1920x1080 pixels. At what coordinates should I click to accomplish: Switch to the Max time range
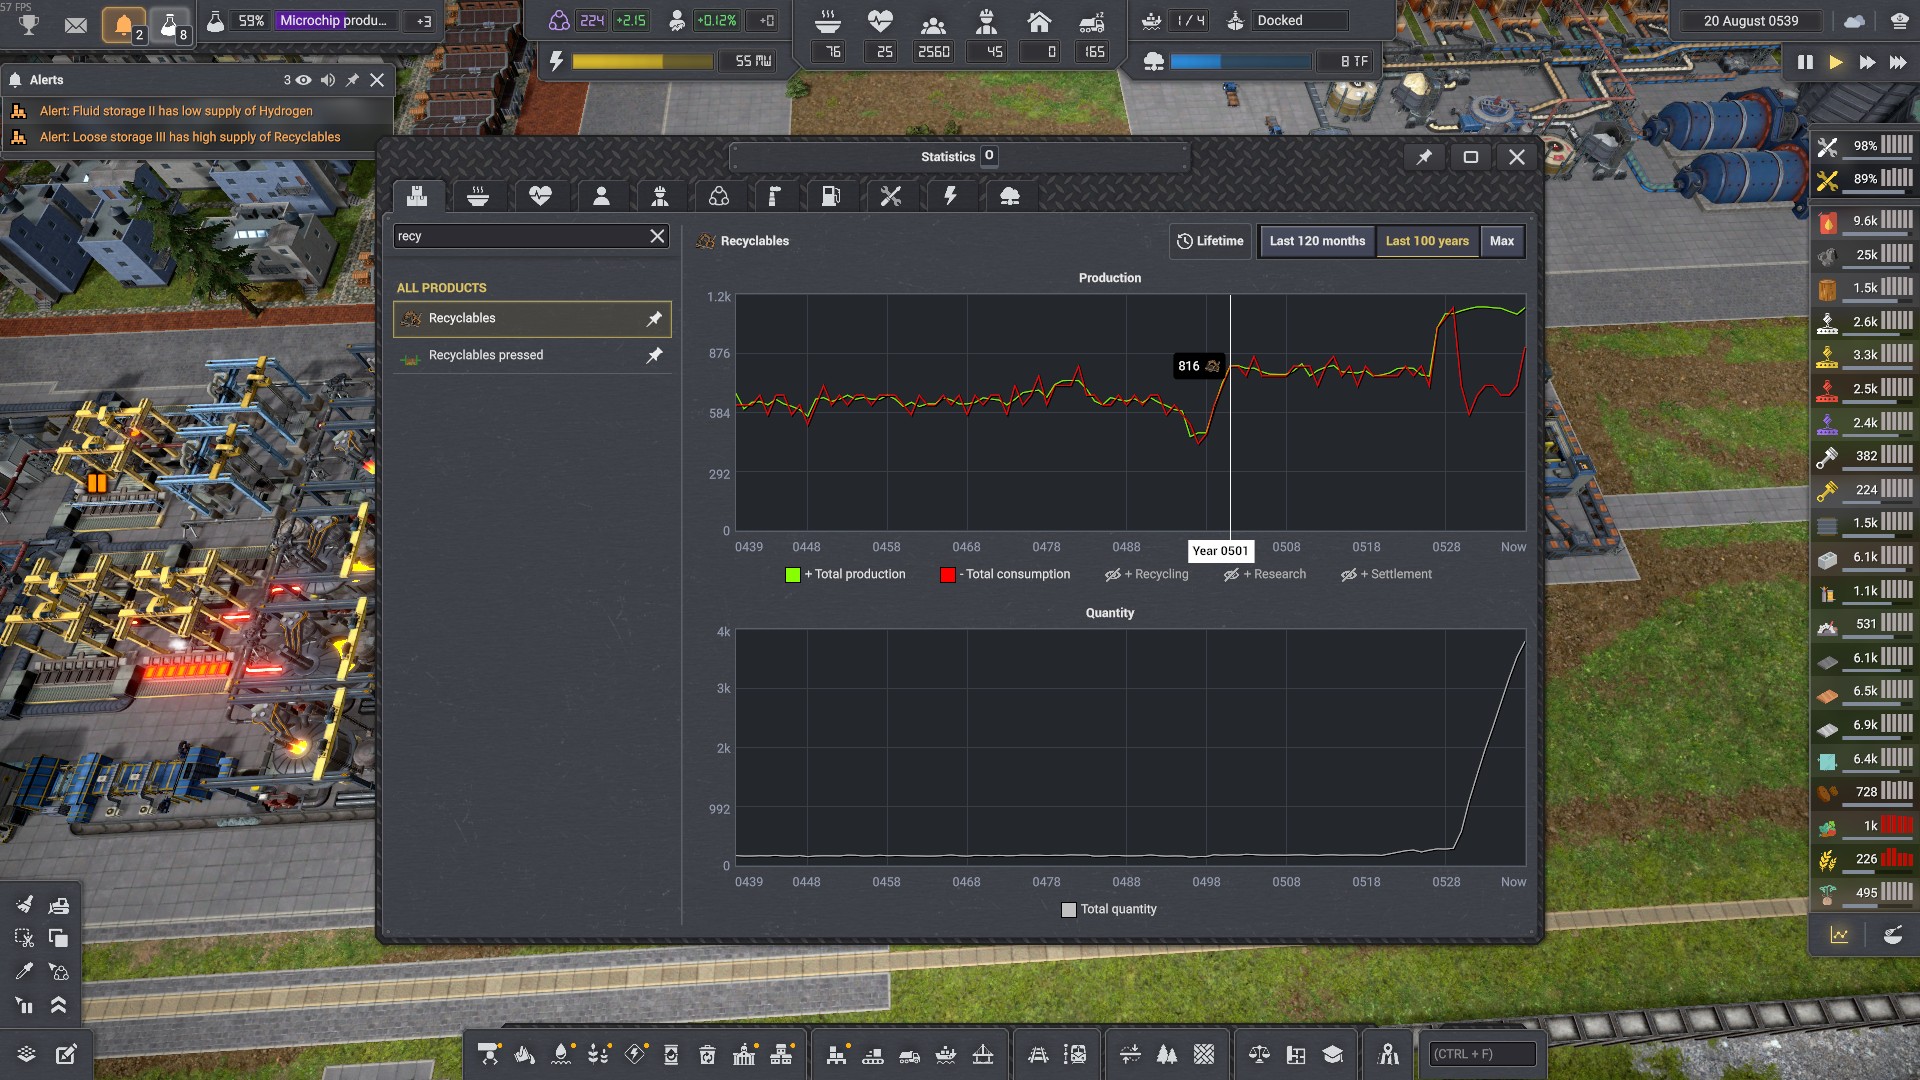click(x=1501, y=241)
